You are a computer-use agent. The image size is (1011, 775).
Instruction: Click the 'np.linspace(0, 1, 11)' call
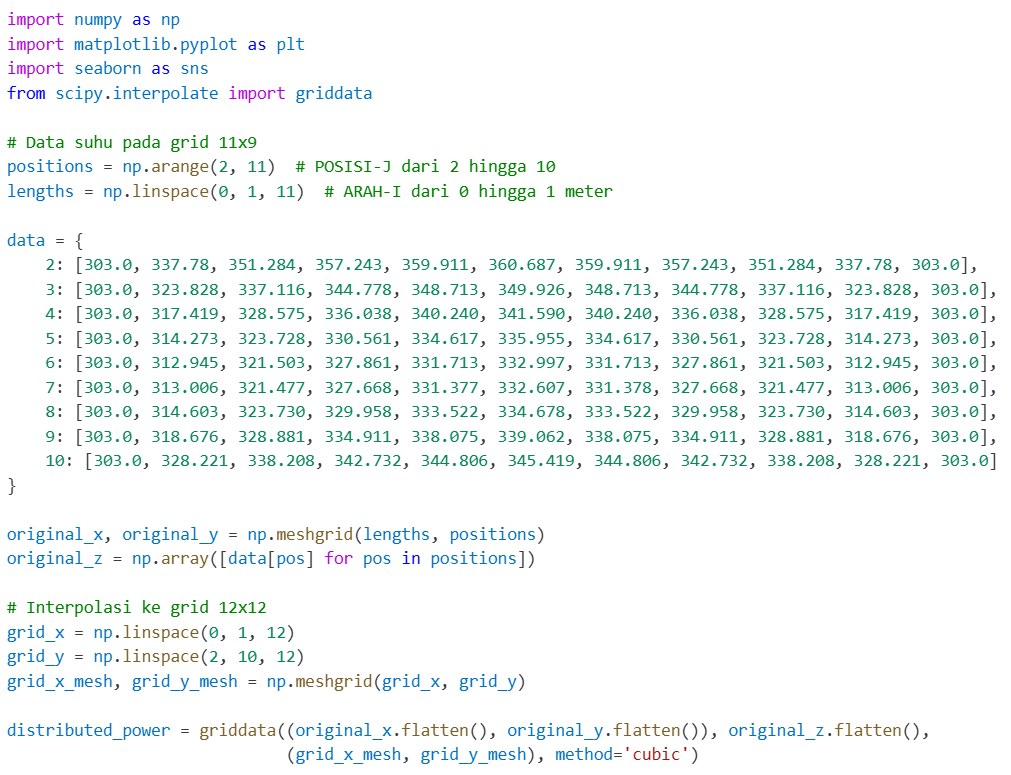click(x=203, y=191)
